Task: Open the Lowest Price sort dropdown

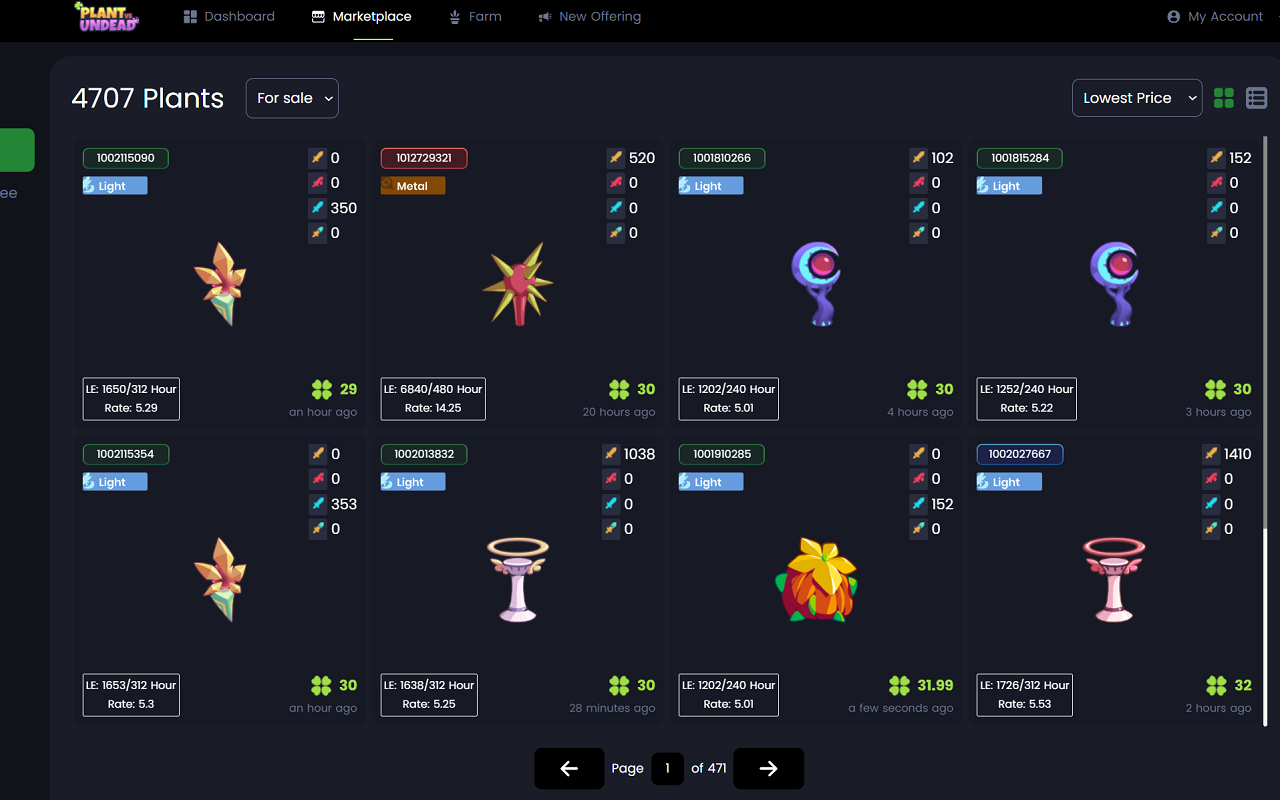Action: pos(1137,98)
